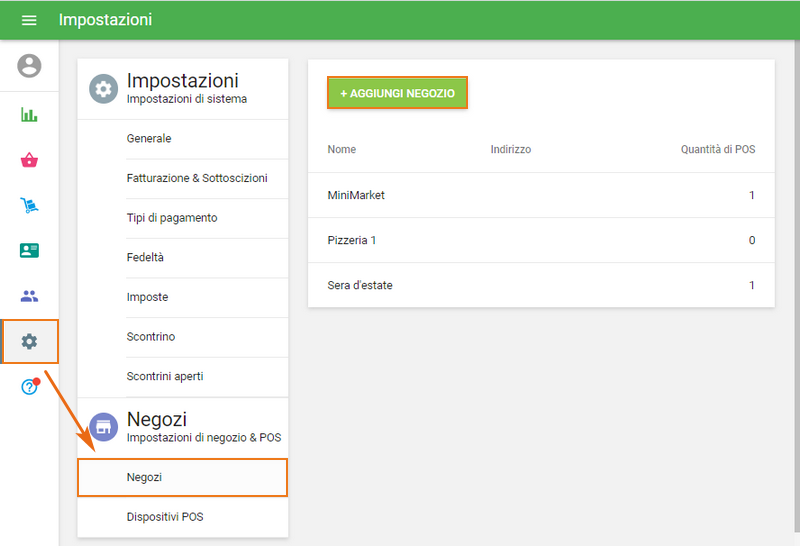Click the Impostazioni gear header icon
The width and height of the screenshot is (800, 546).
pyautogui.click(x=104, y=89)
